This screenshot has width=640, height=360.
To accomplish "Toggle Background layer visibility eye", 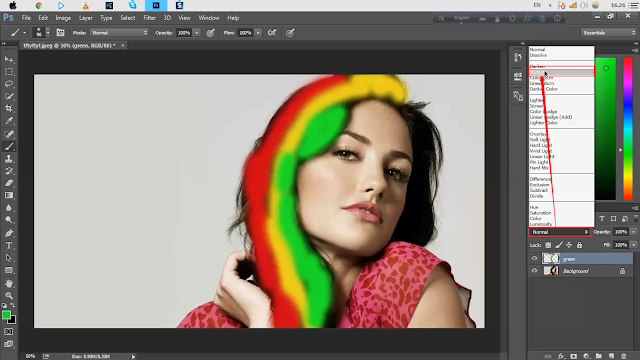I will pyautogui.click(x=534, y=271).
